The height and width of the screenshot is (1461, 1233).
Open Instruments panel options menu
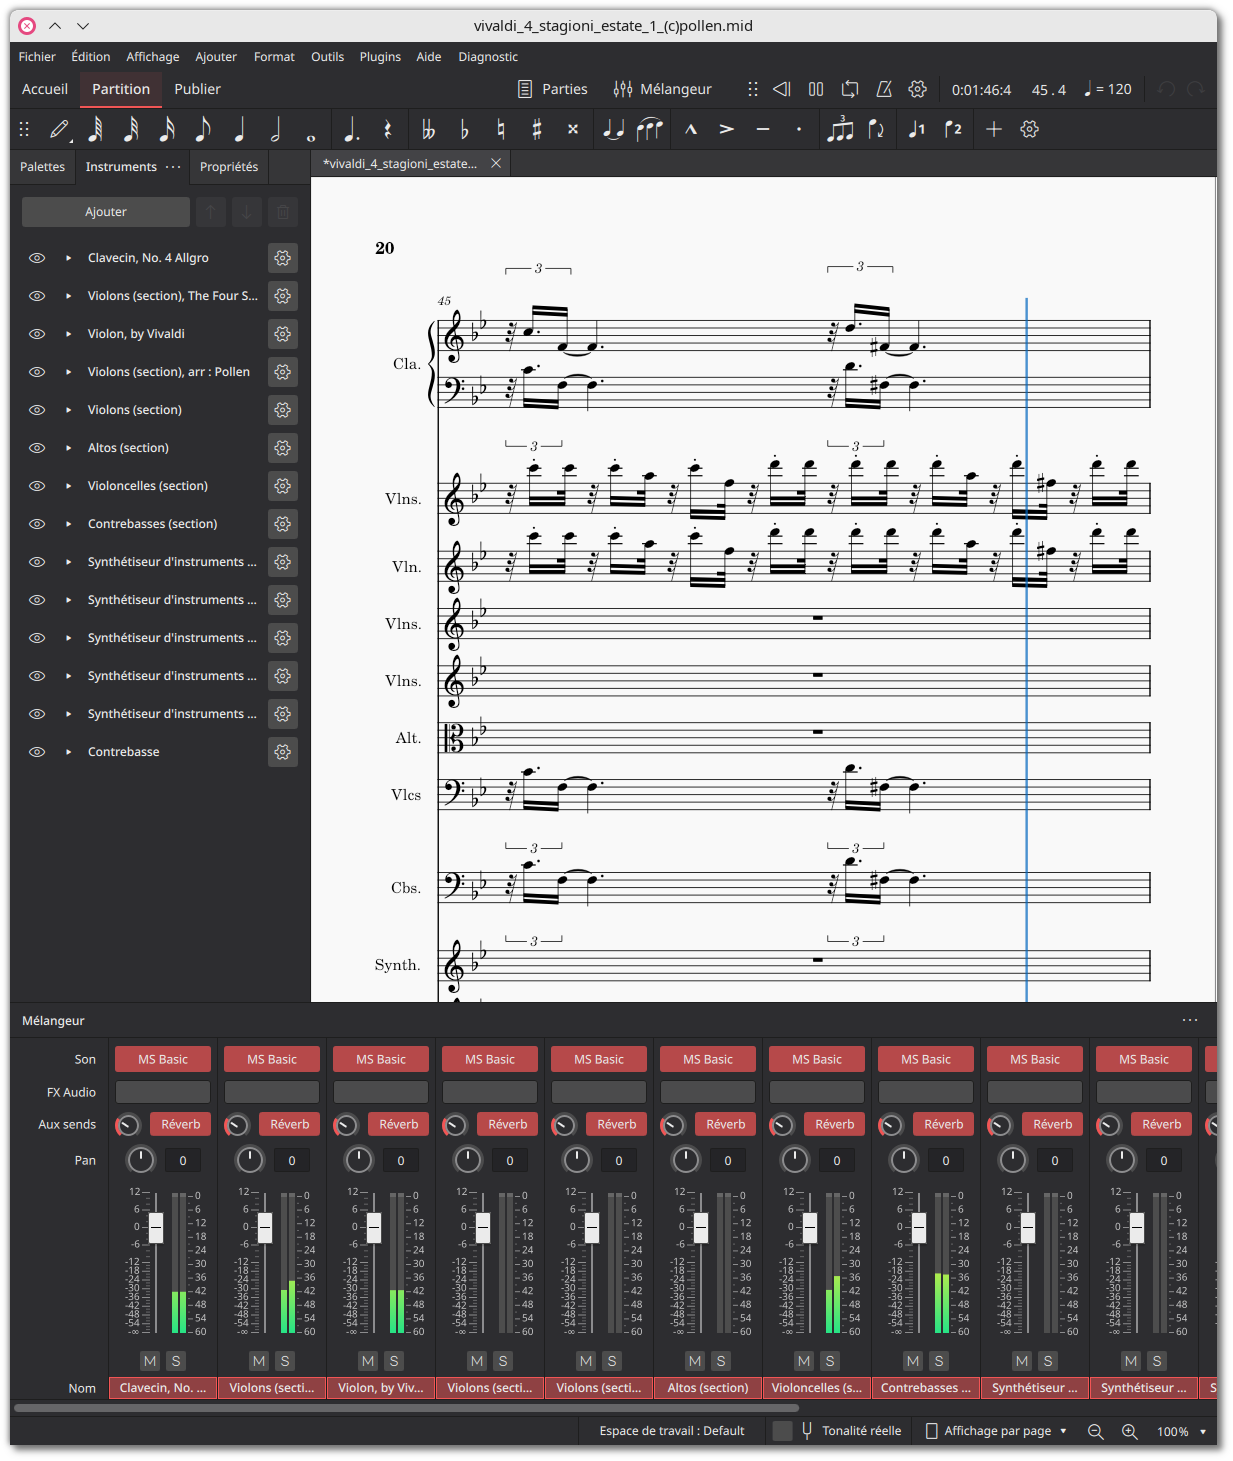coord(174,167)
